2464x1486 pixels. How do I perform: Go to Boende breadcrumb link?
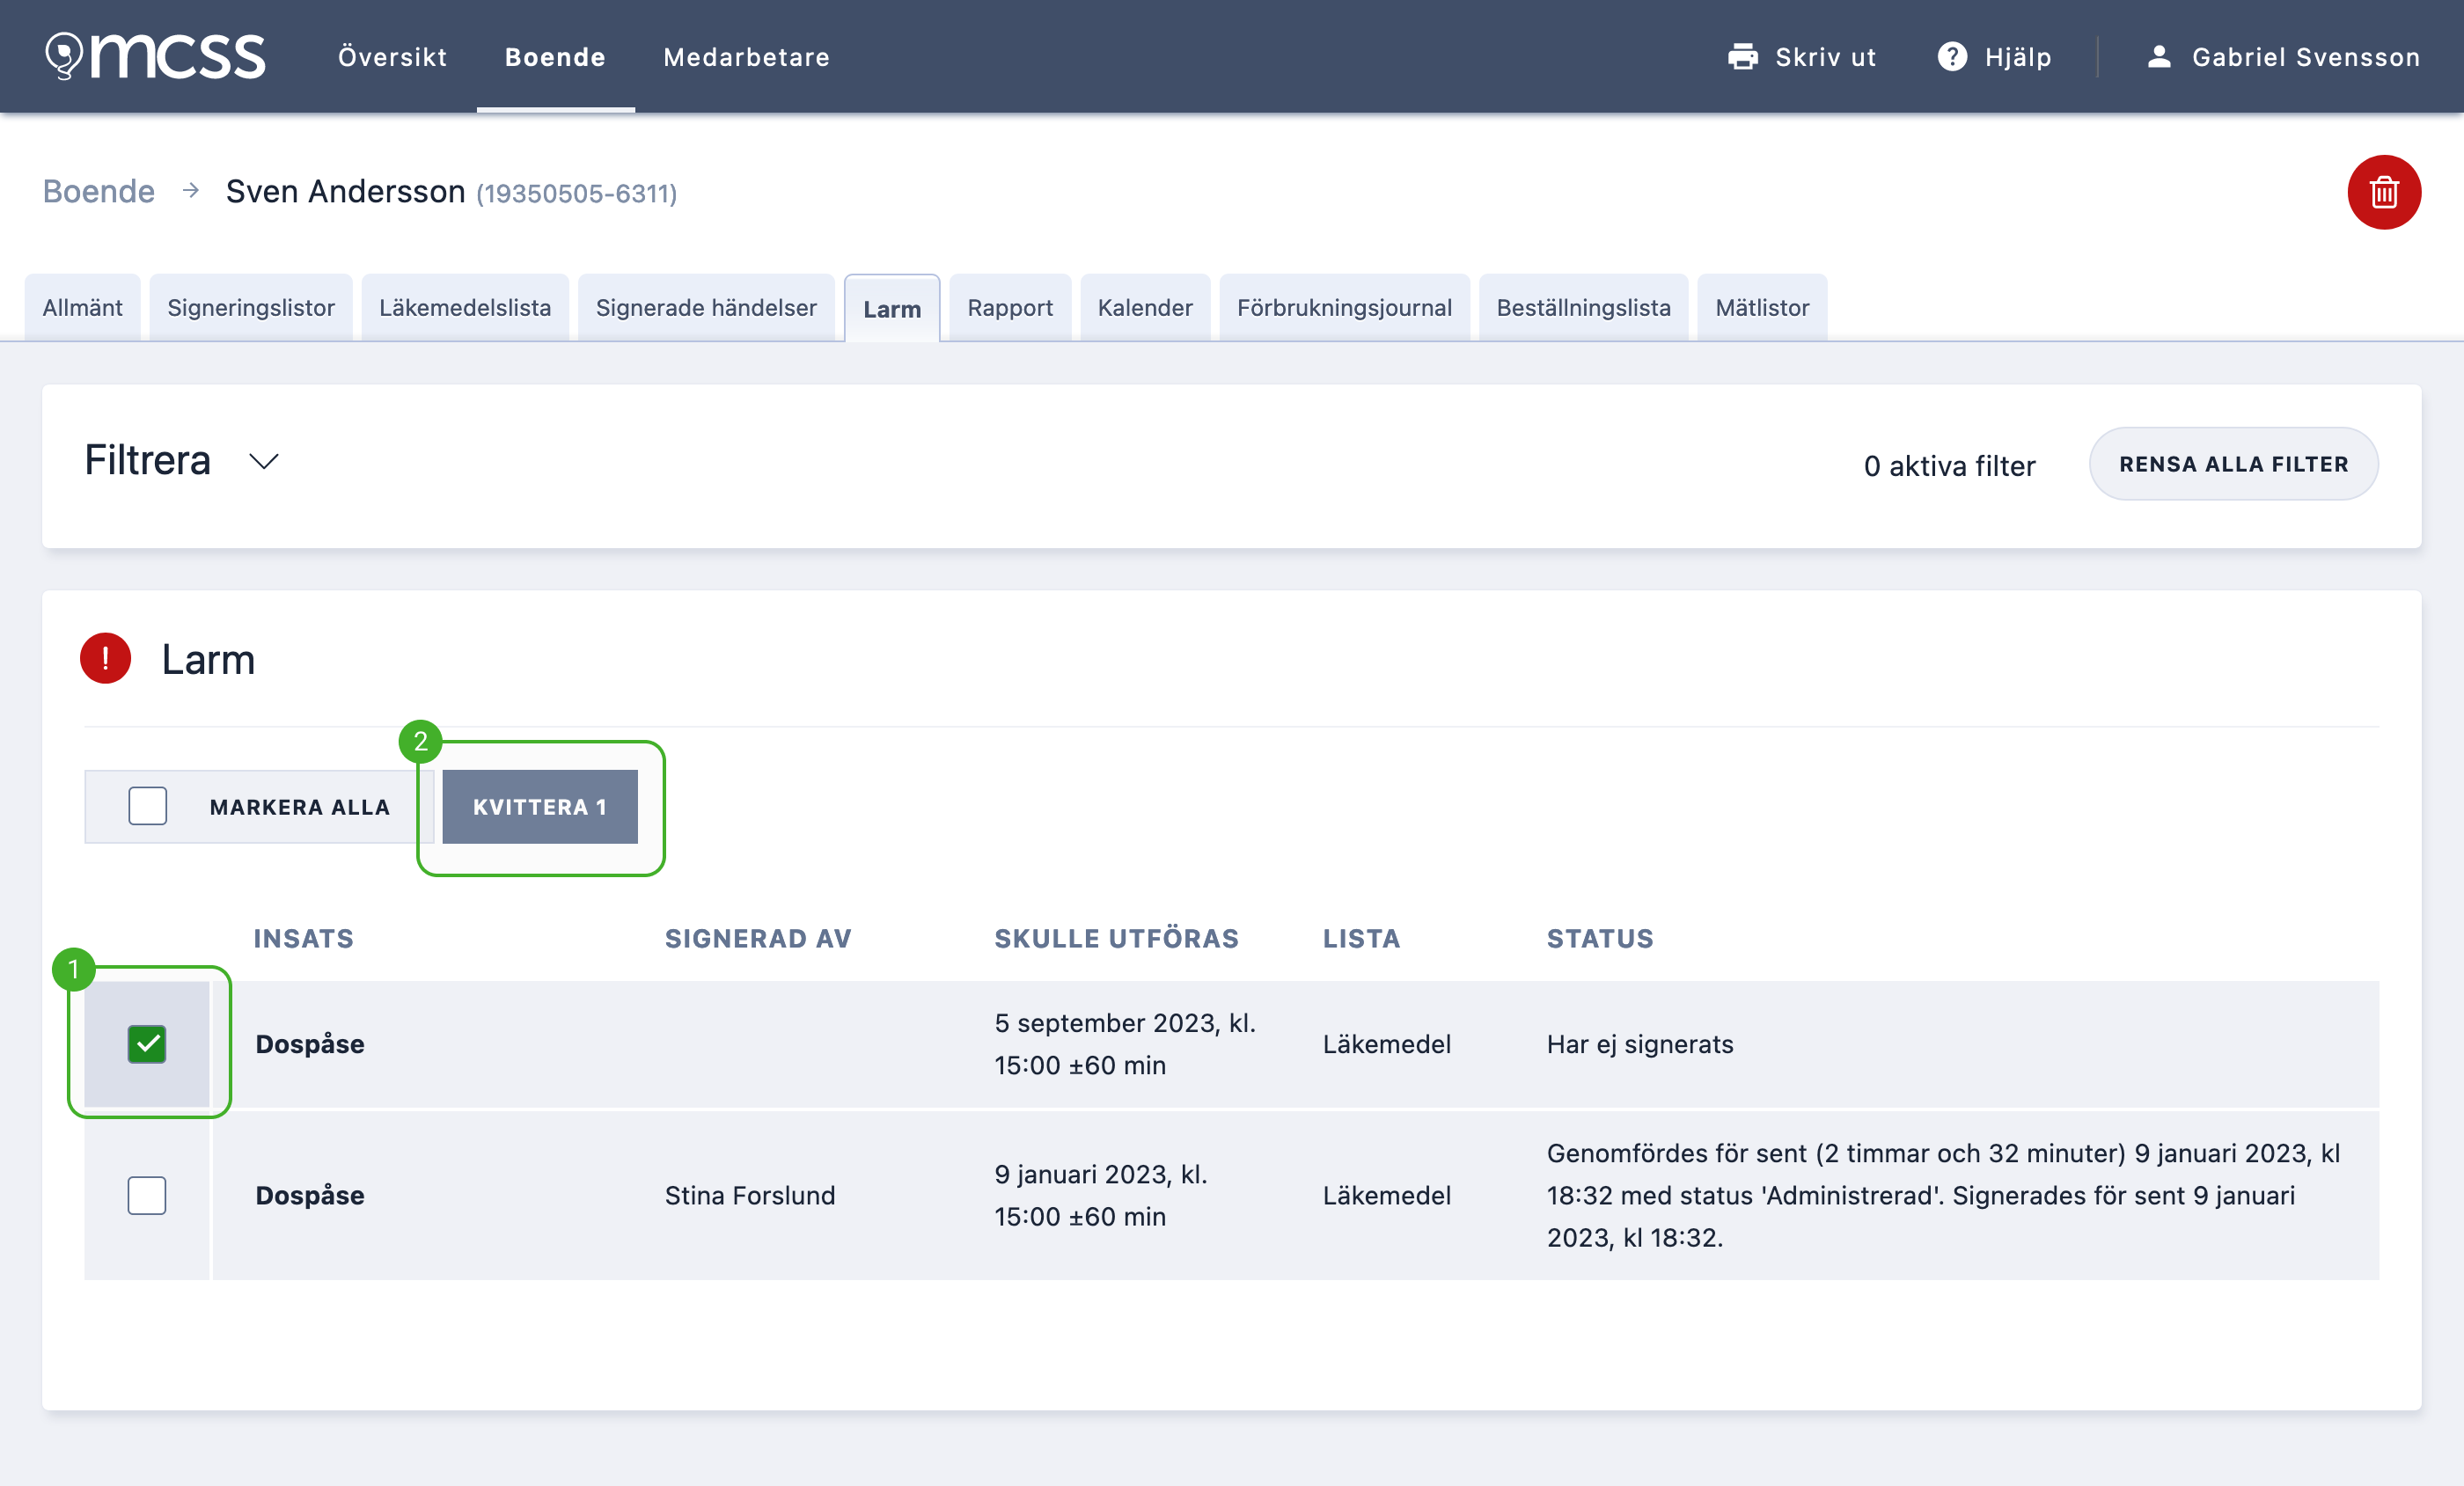tap(98, 190)
